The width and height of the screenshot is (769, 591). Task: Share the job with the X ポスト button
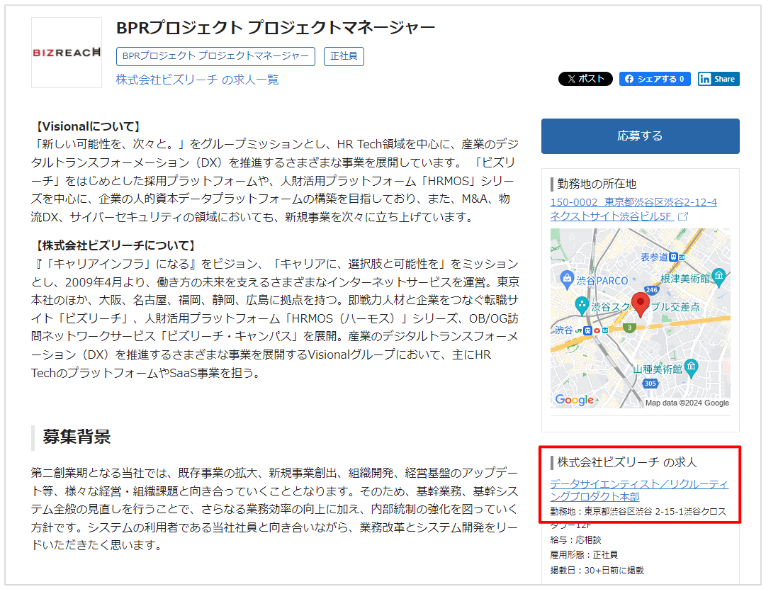click(585, 79)
